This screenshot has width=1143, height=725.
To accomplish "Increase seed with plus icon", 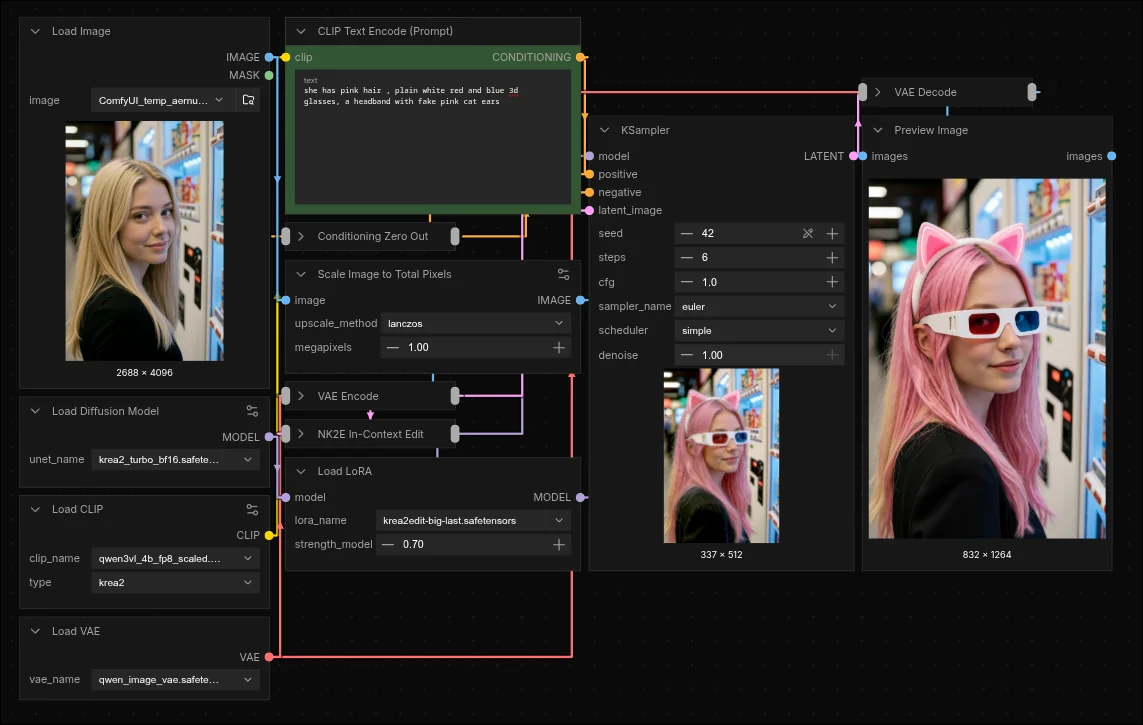I will point(832,233).
